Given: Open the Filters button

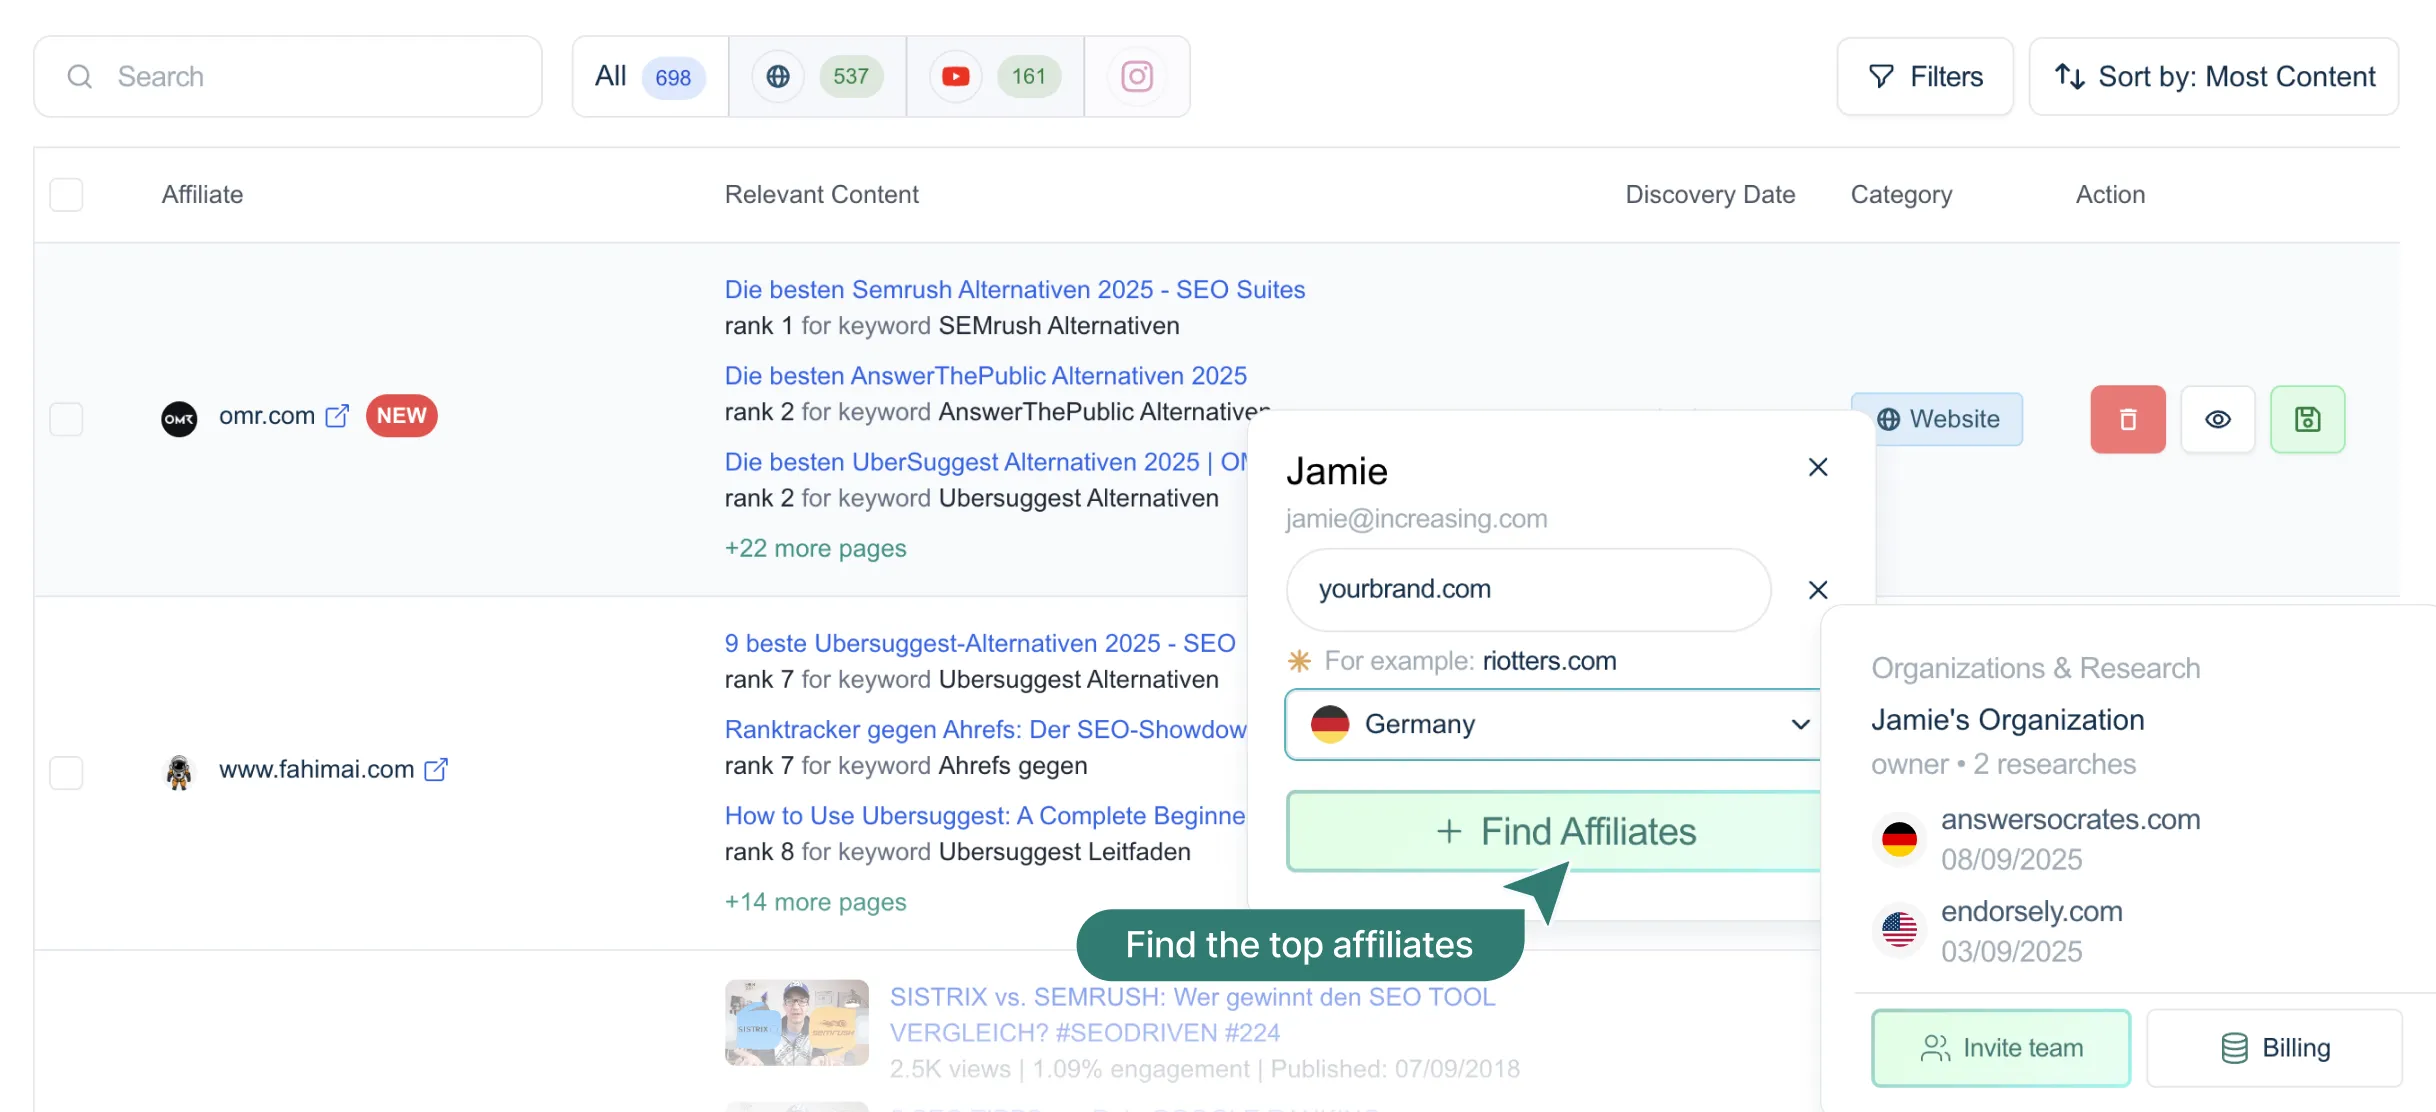Looking at the screenshot, I should pos(1925,77).
